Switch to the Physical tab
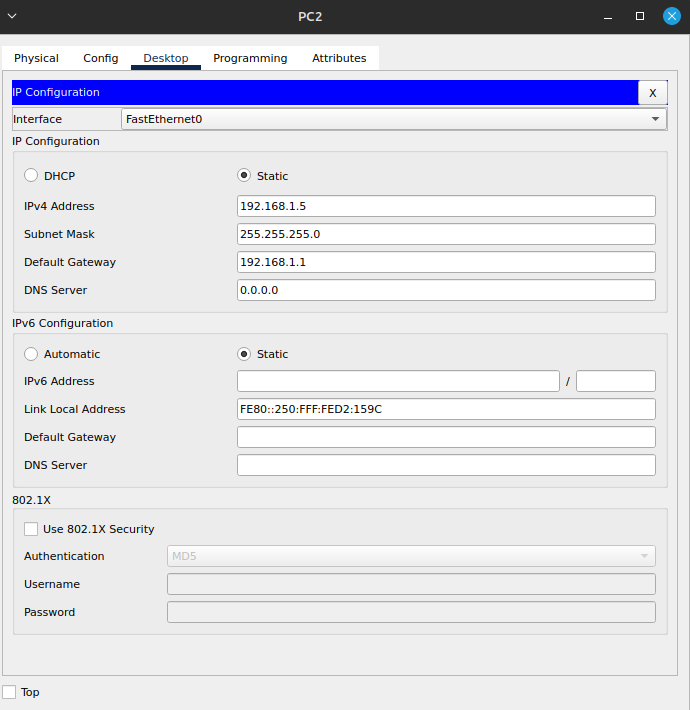The image size is (690, 710). [36, 58]
